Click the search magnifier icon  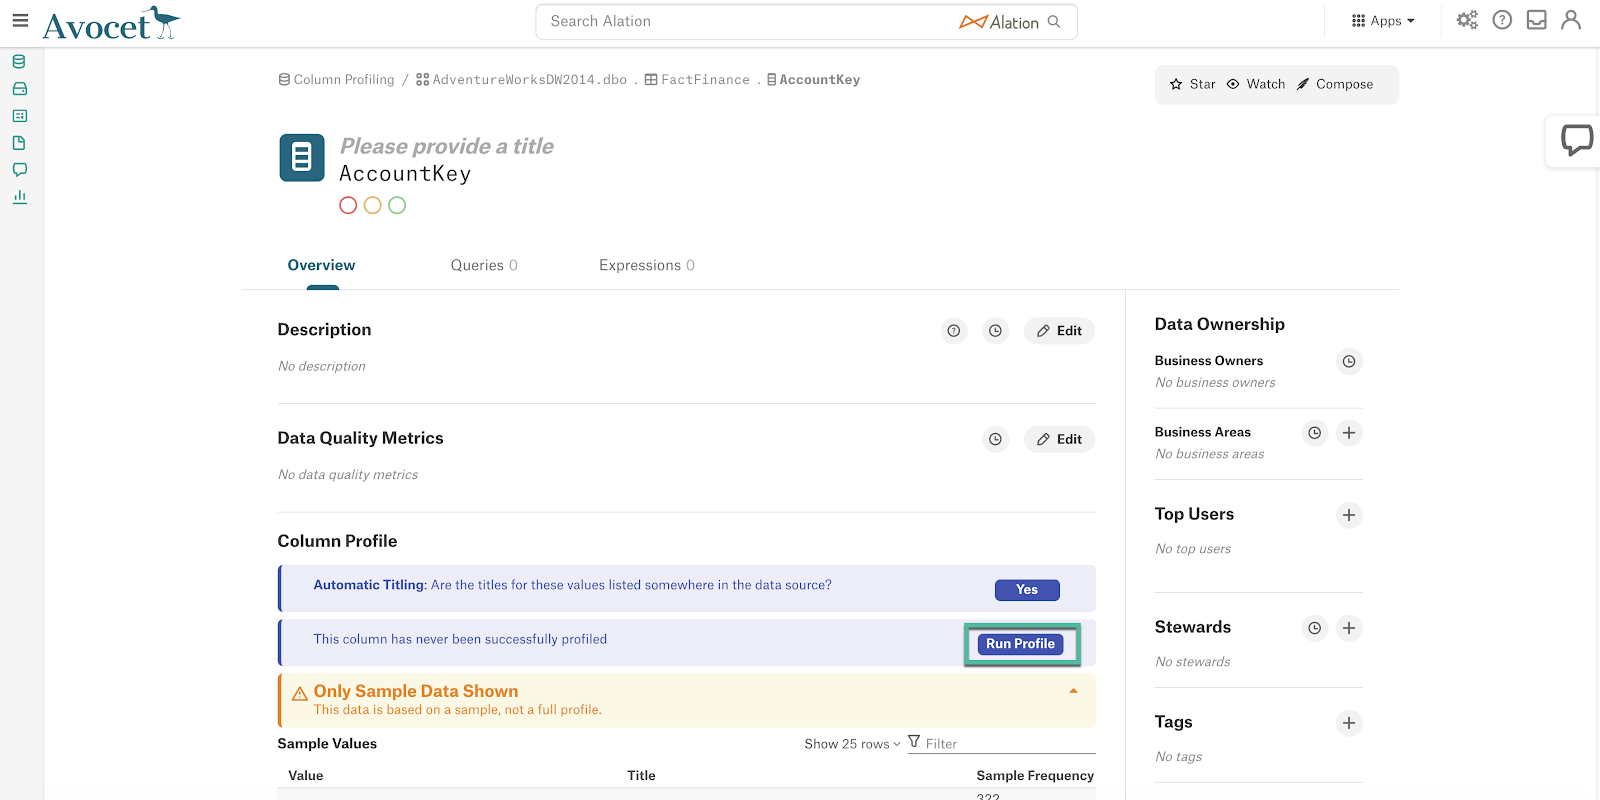pos(1054,21)
